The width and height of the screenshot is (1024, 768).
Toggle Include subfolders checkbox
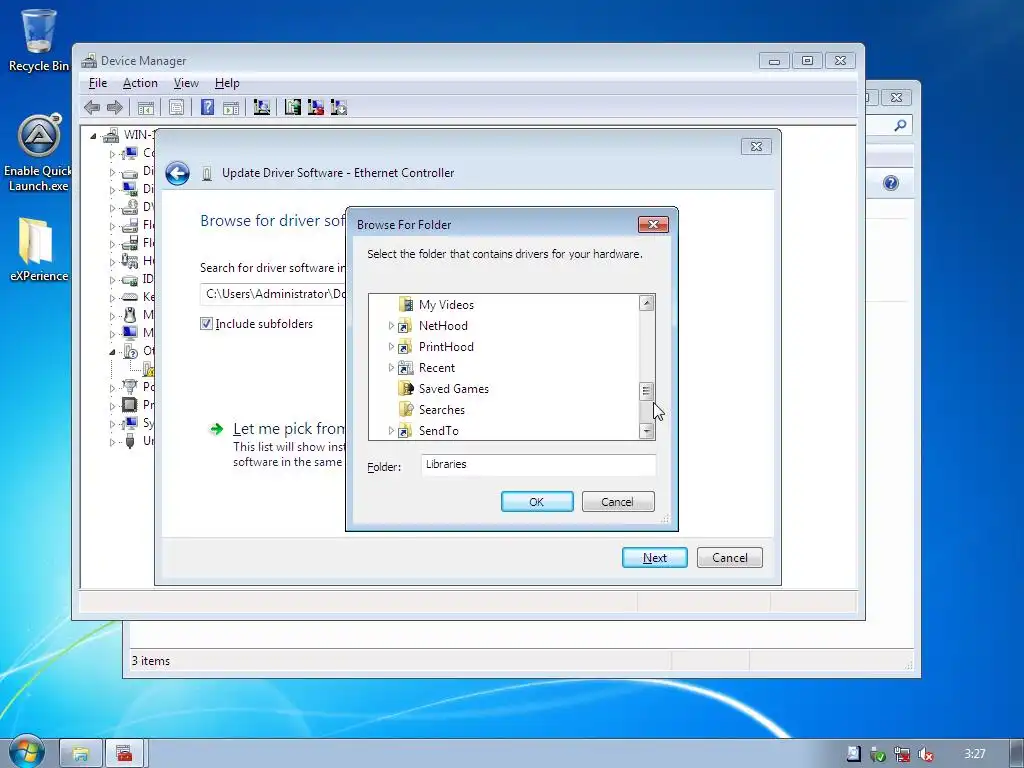pos(206,323)
